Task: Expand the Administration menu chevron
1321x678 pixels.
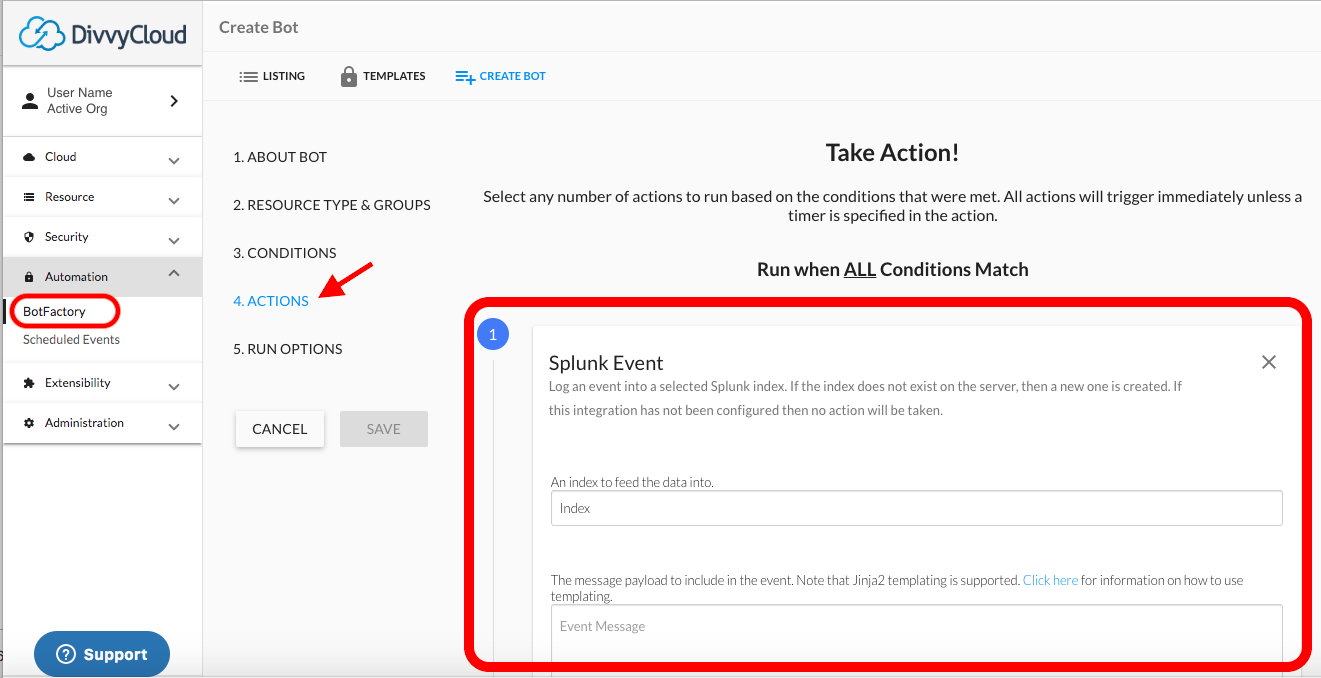Action: pyautogui.click(x=174, y=426)
